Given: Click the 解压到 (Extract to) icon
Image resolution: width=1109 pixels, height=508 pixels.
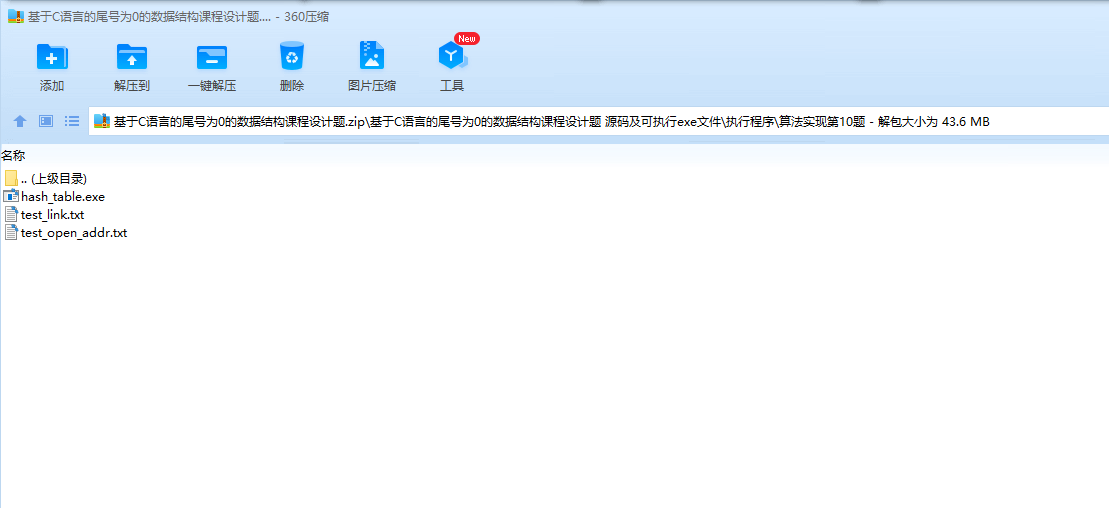Looking at the screenshot, I should pos(132,57).
